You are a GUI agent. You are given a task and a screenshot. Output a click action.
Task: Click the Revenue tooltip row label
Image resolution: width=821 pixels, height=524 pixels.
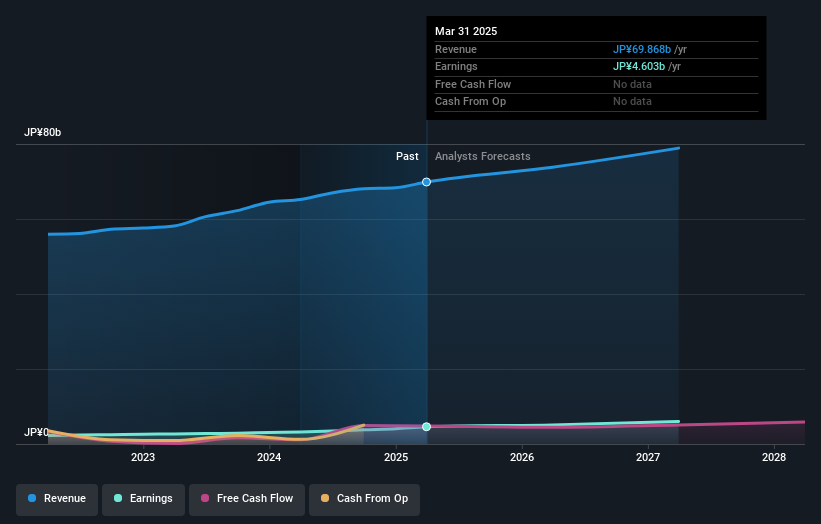456,49
